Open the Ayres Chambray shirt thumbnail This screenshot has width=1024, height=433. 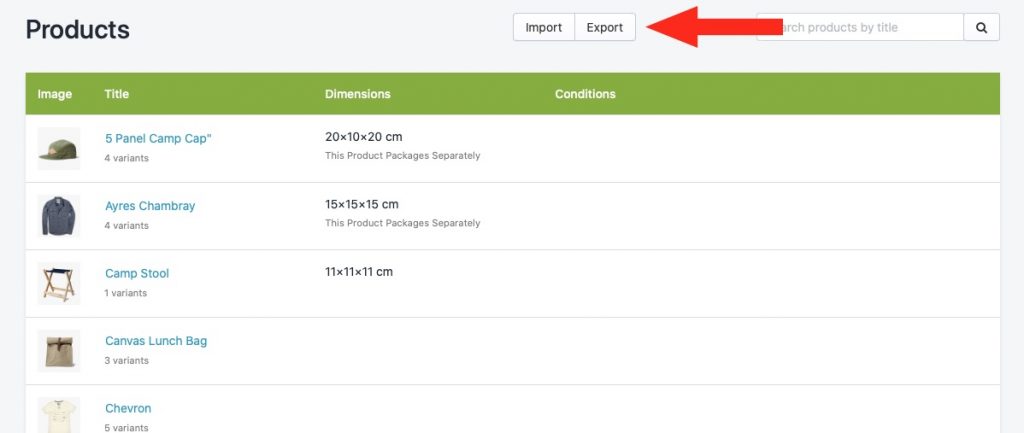pos(59,216)
